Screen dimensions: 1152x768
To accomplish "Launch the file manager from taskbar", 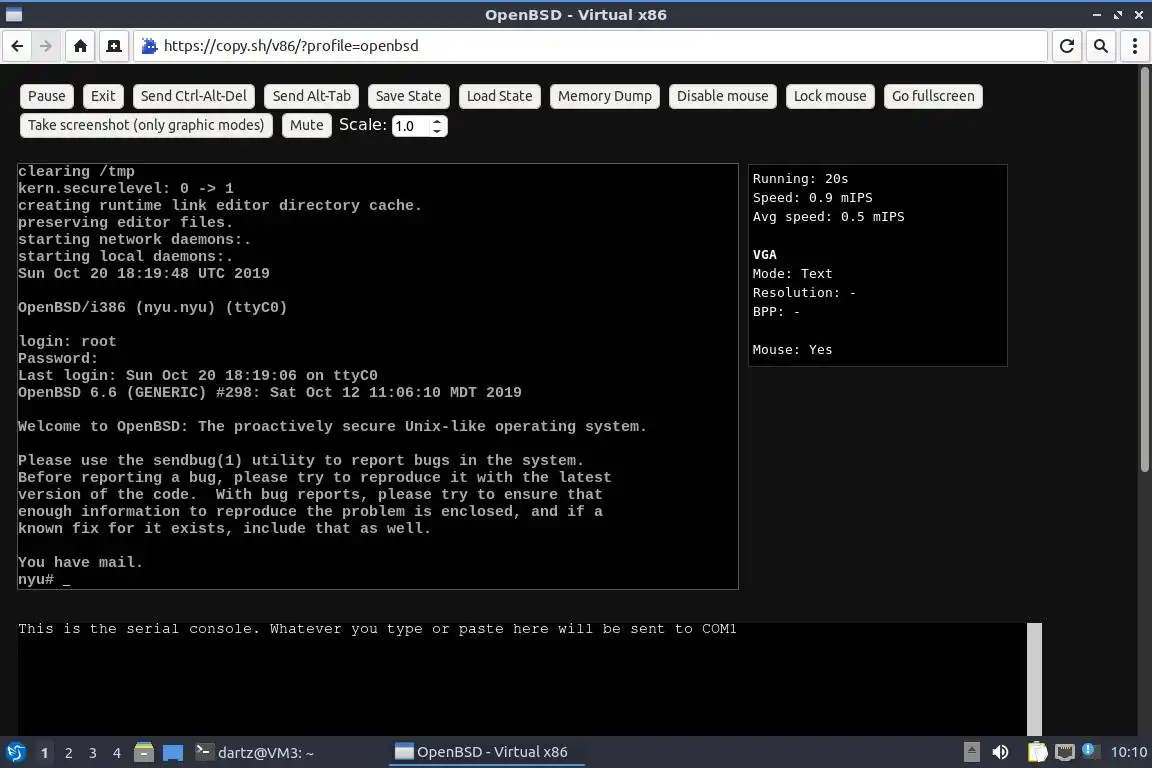I will (144, 753).
